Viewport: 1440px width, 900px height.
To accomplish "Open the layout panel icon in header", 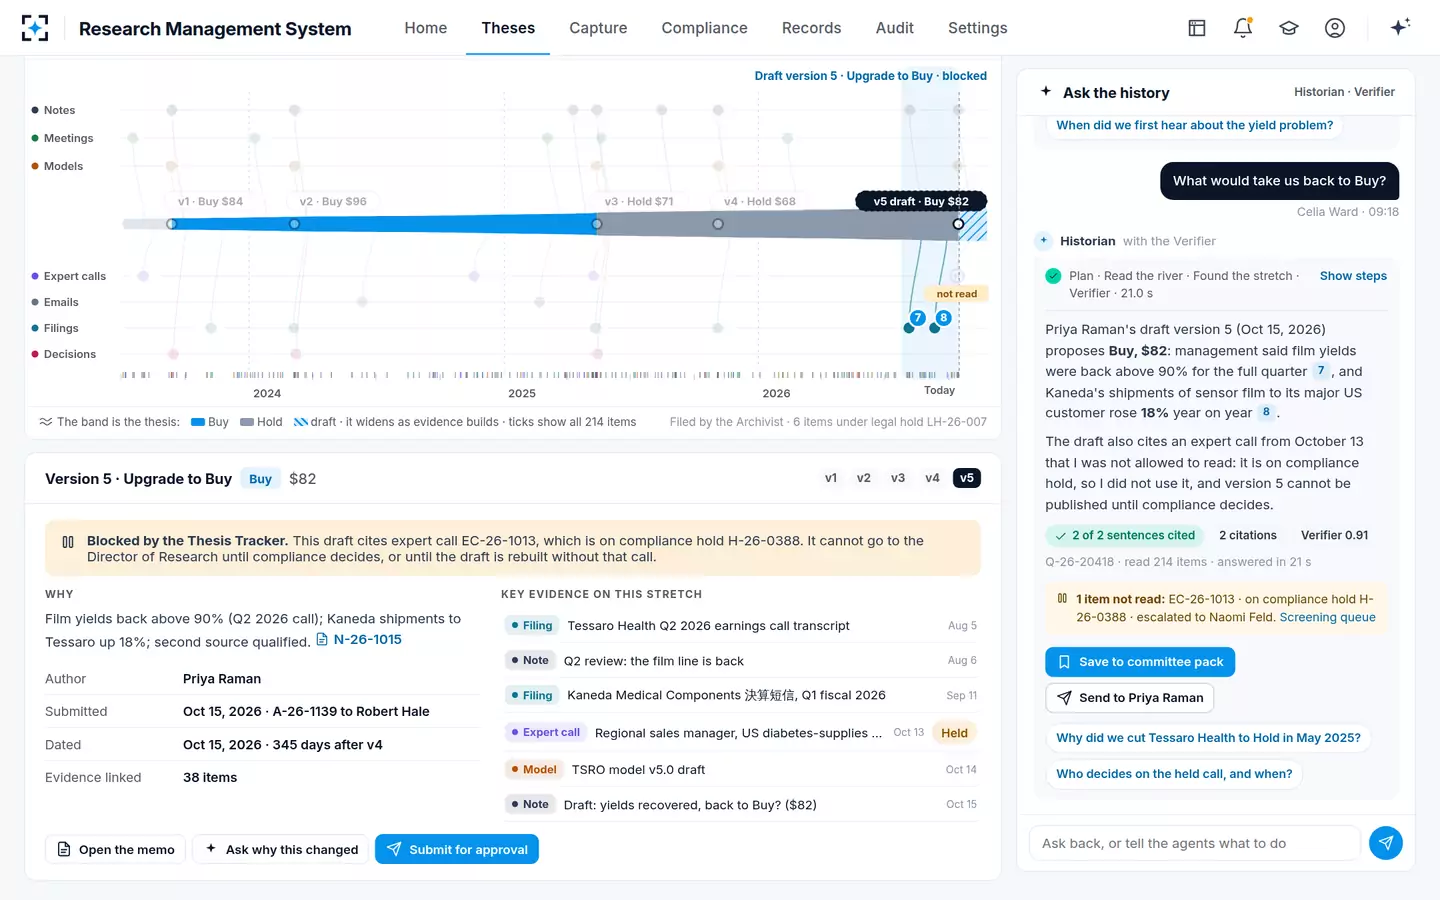I will pyautogui.click(x=1197, y=28).
